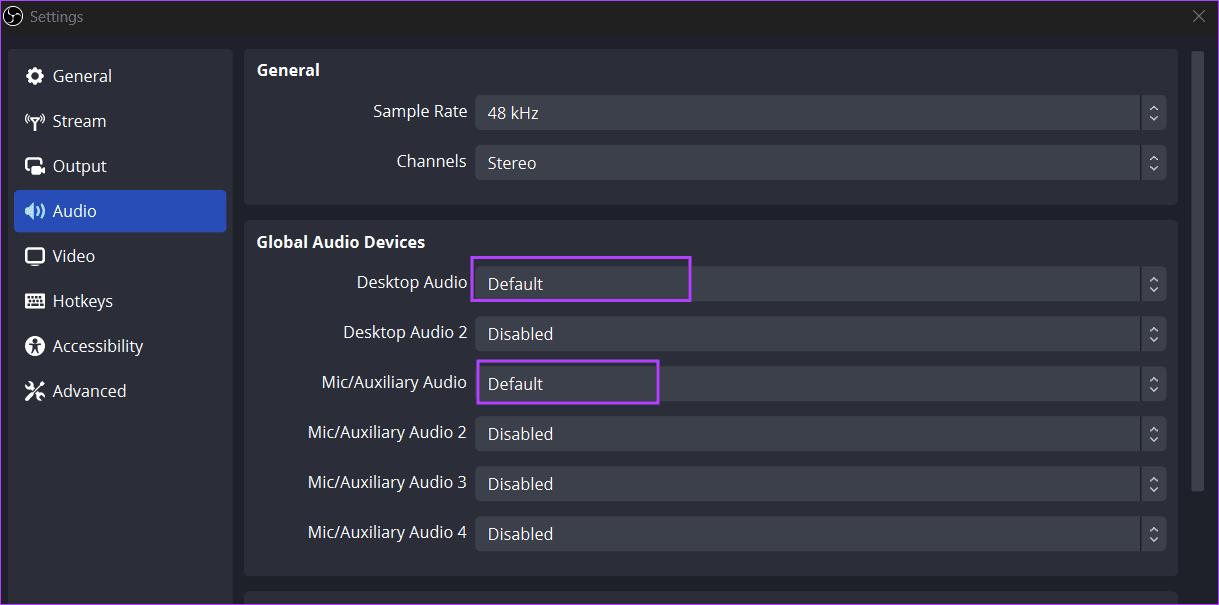Image resolution: width=1219 pixels, height=605 pixels.
Task: Expand the Desktop Audio device dropdown
Action: (x=820, y=284)
